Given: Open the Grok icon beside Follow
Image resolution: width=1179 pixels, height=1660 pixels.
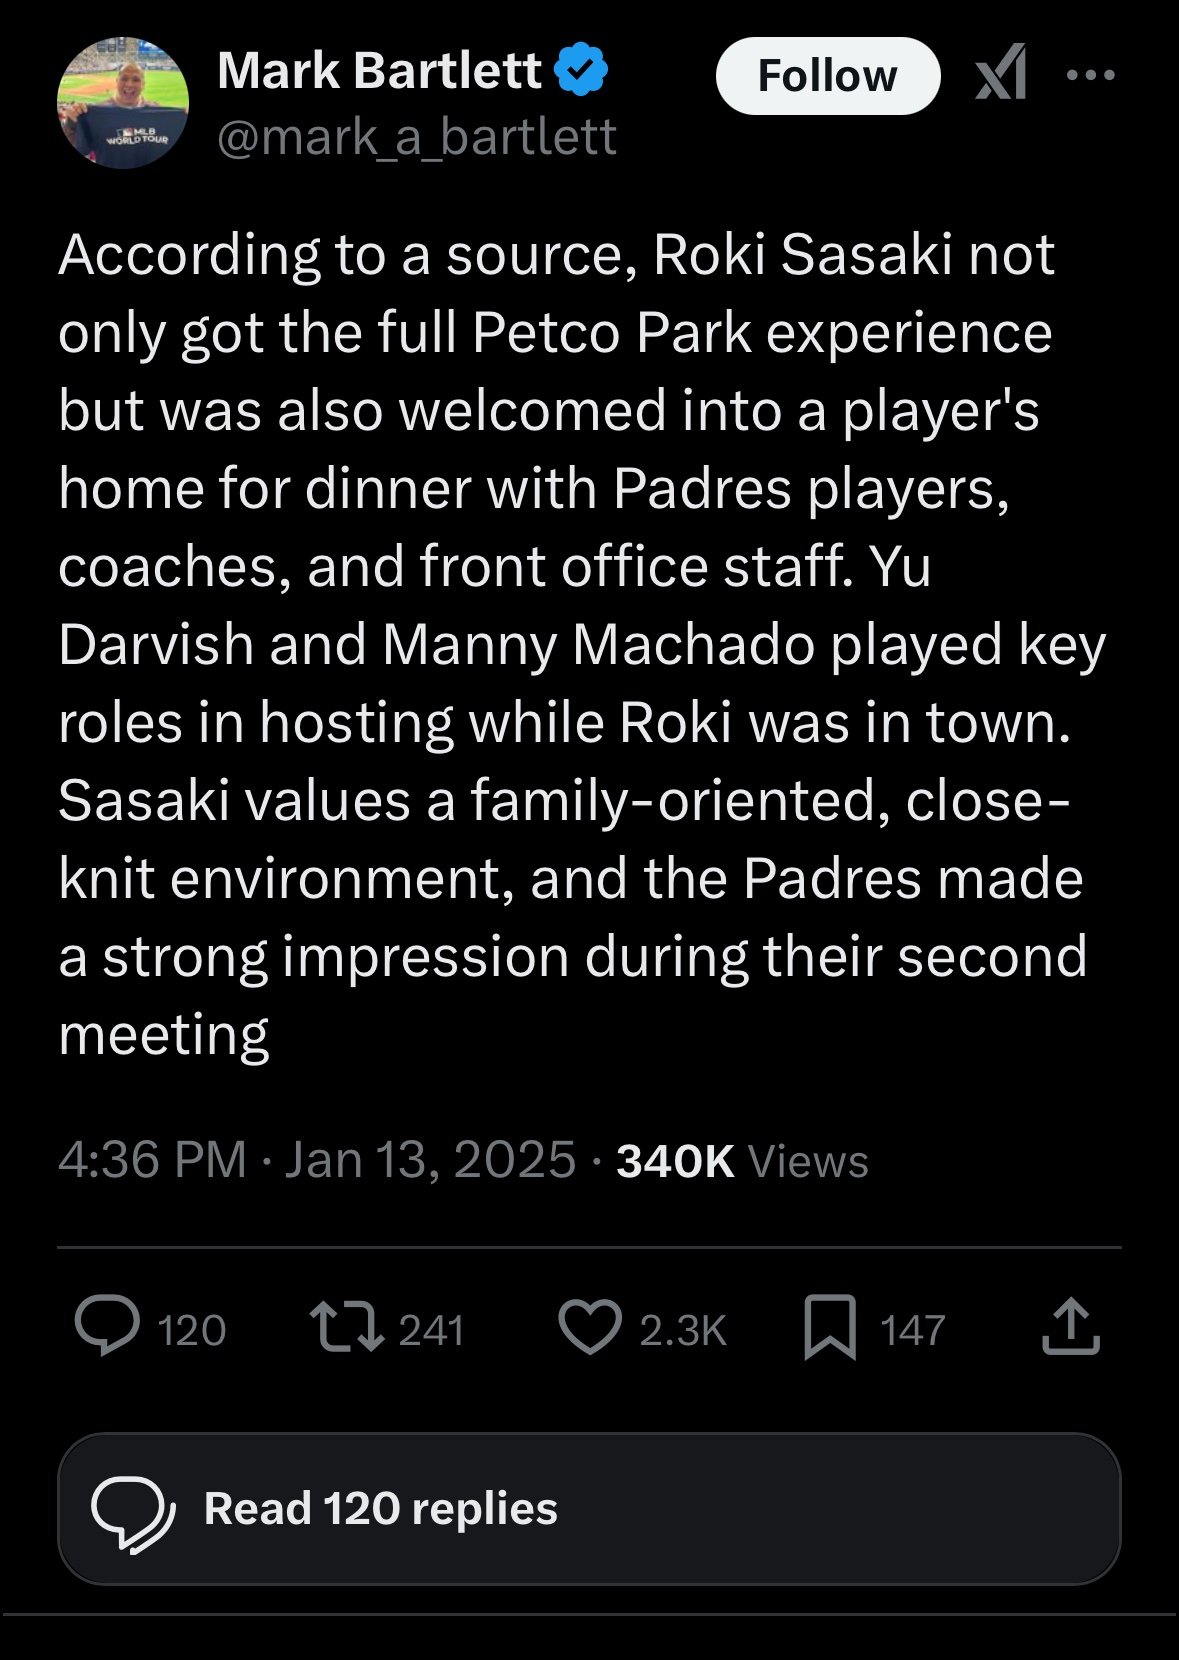Looking at the screenshot, I should (1001, 74).
